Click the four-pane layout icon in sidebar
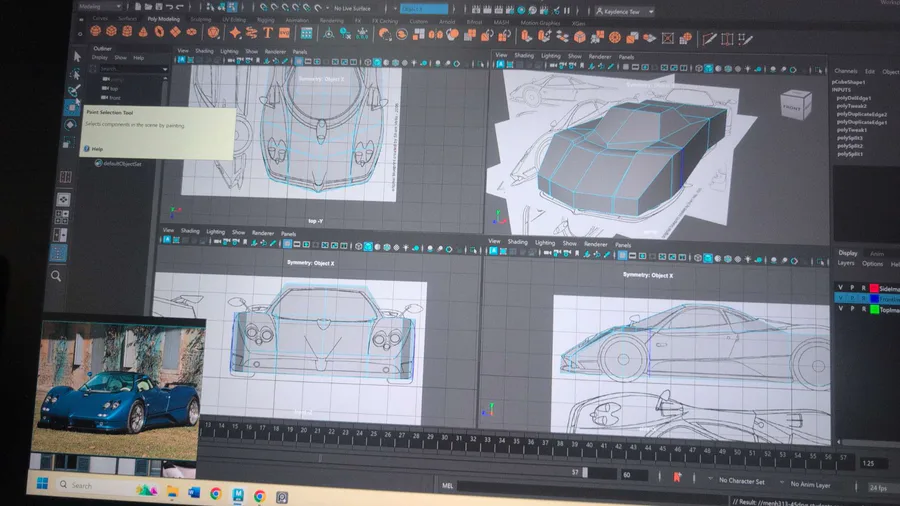The image size is (900, 506). pos(61,217)
